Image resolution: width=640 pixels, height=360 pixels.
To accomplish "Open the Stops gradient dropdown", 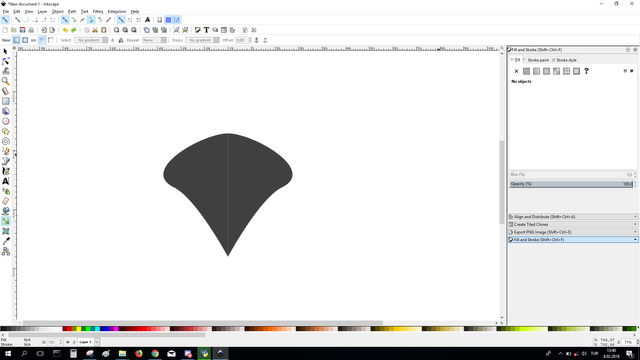I will (x=202, y=40).
